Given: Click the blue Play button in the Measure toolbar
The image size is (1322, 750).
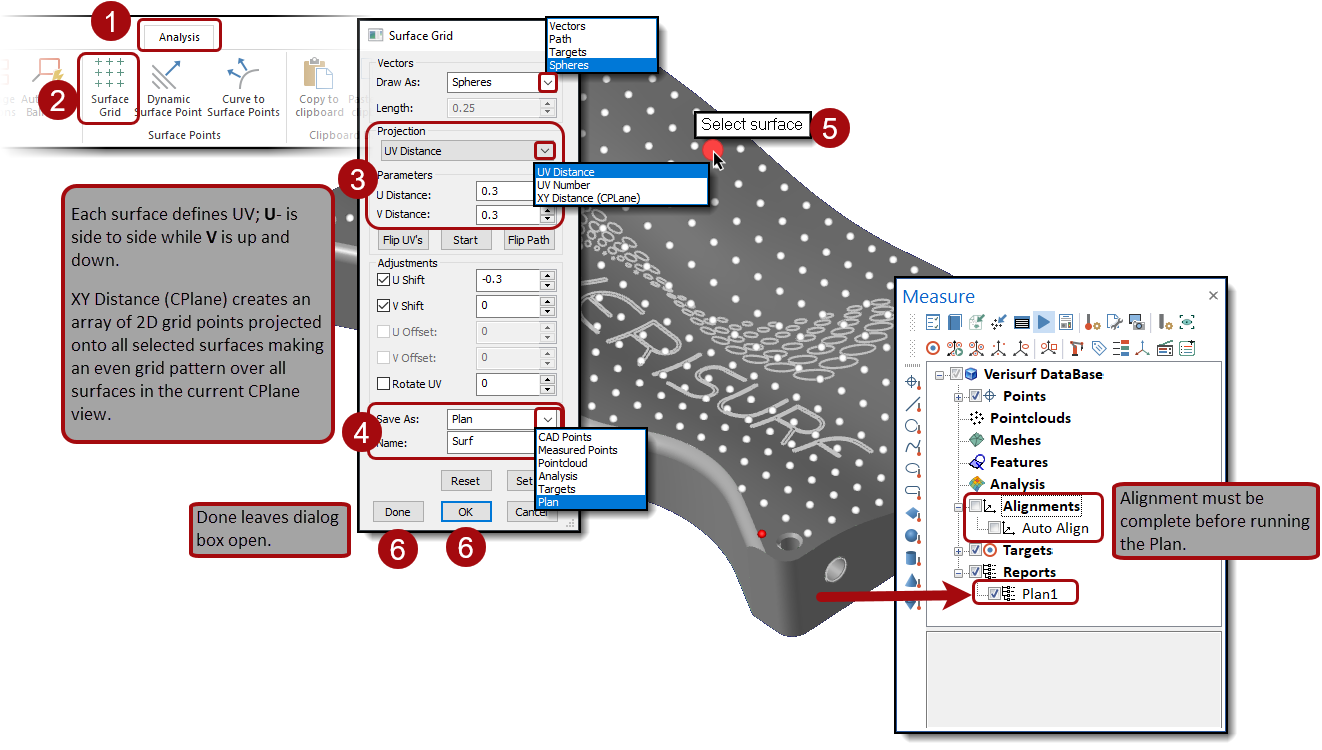Looking at the screenshot, I should click(x=1043, y=322).
